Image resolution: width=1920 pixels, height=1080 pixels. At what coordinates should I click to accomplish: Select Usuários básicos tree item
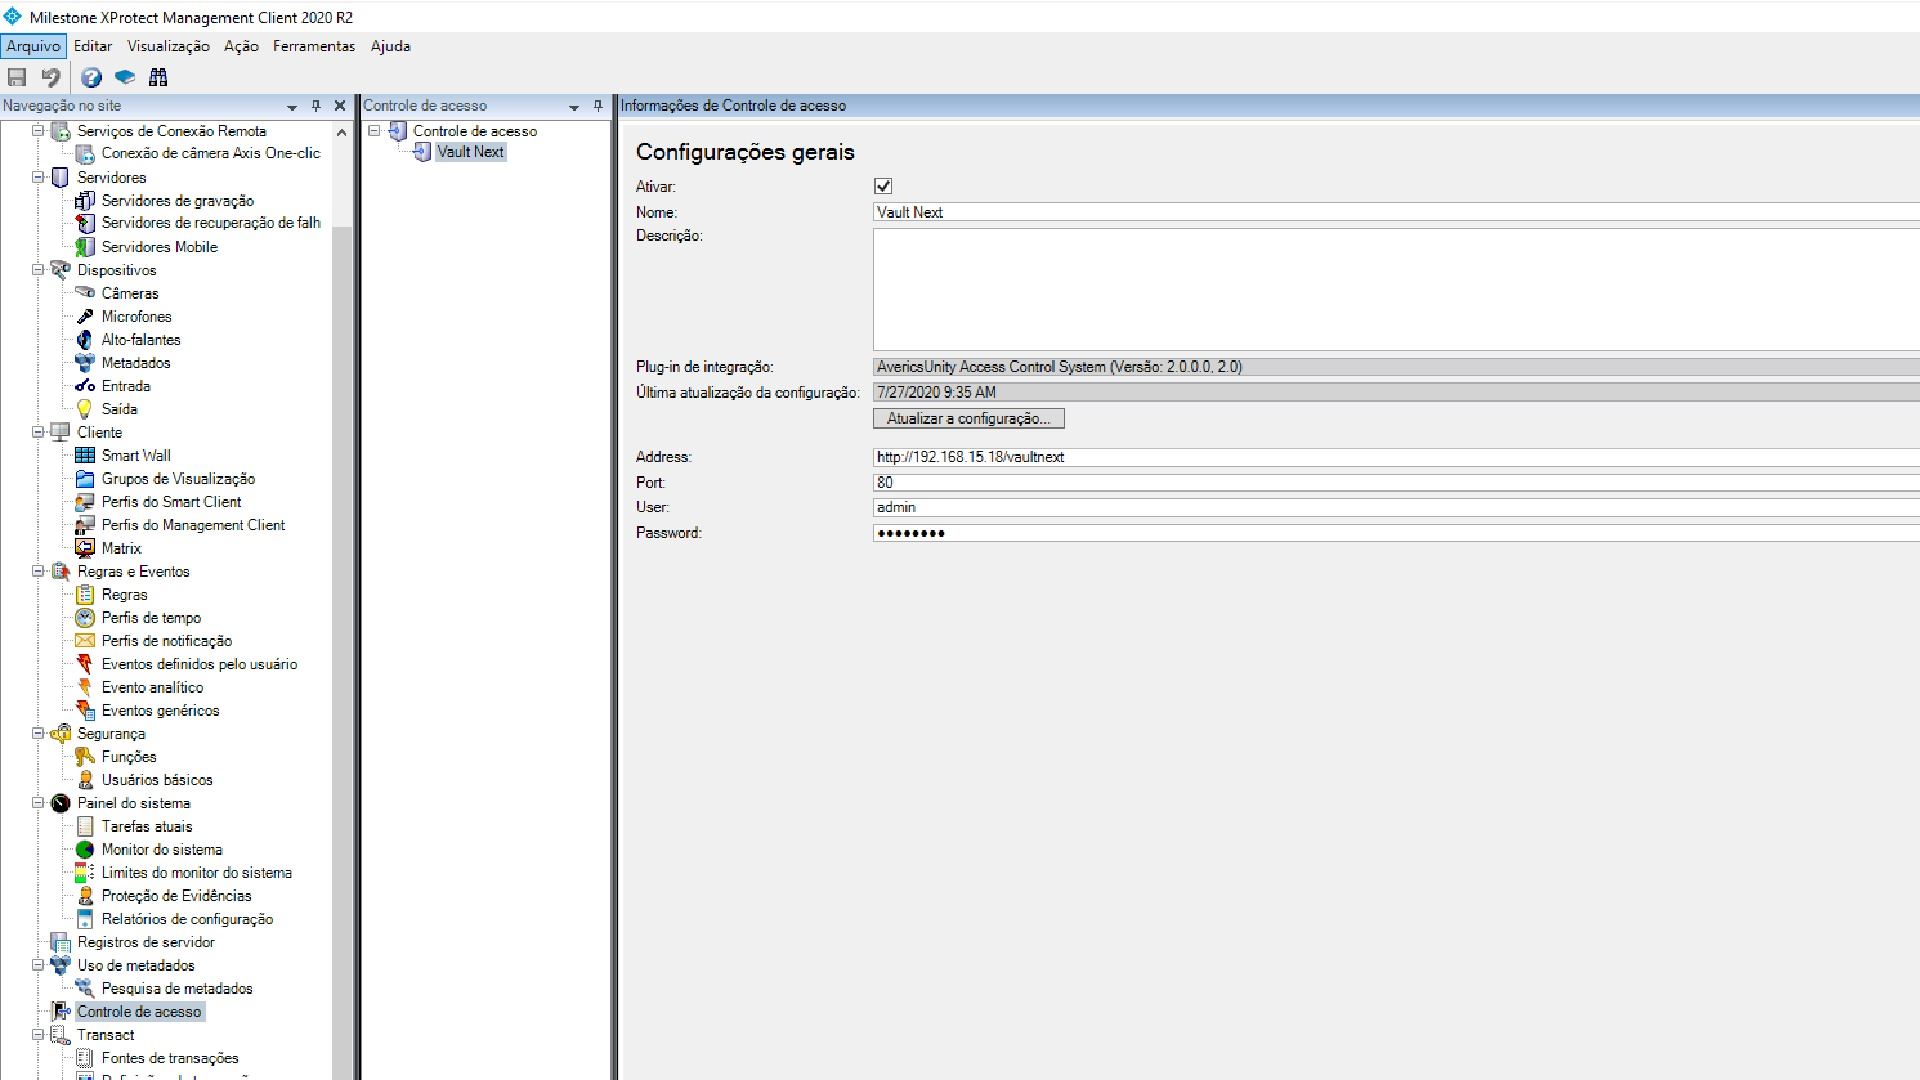(x=157, y=780)
